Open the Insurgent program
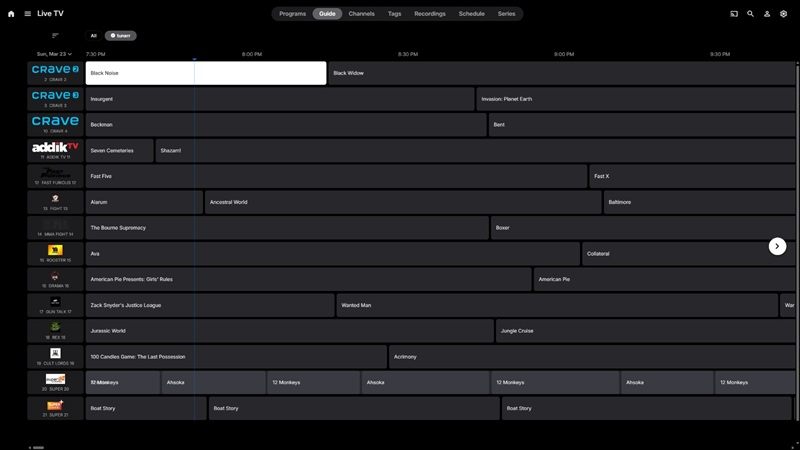Viewport: 800px width, 450px height. [x=280, y=99]
